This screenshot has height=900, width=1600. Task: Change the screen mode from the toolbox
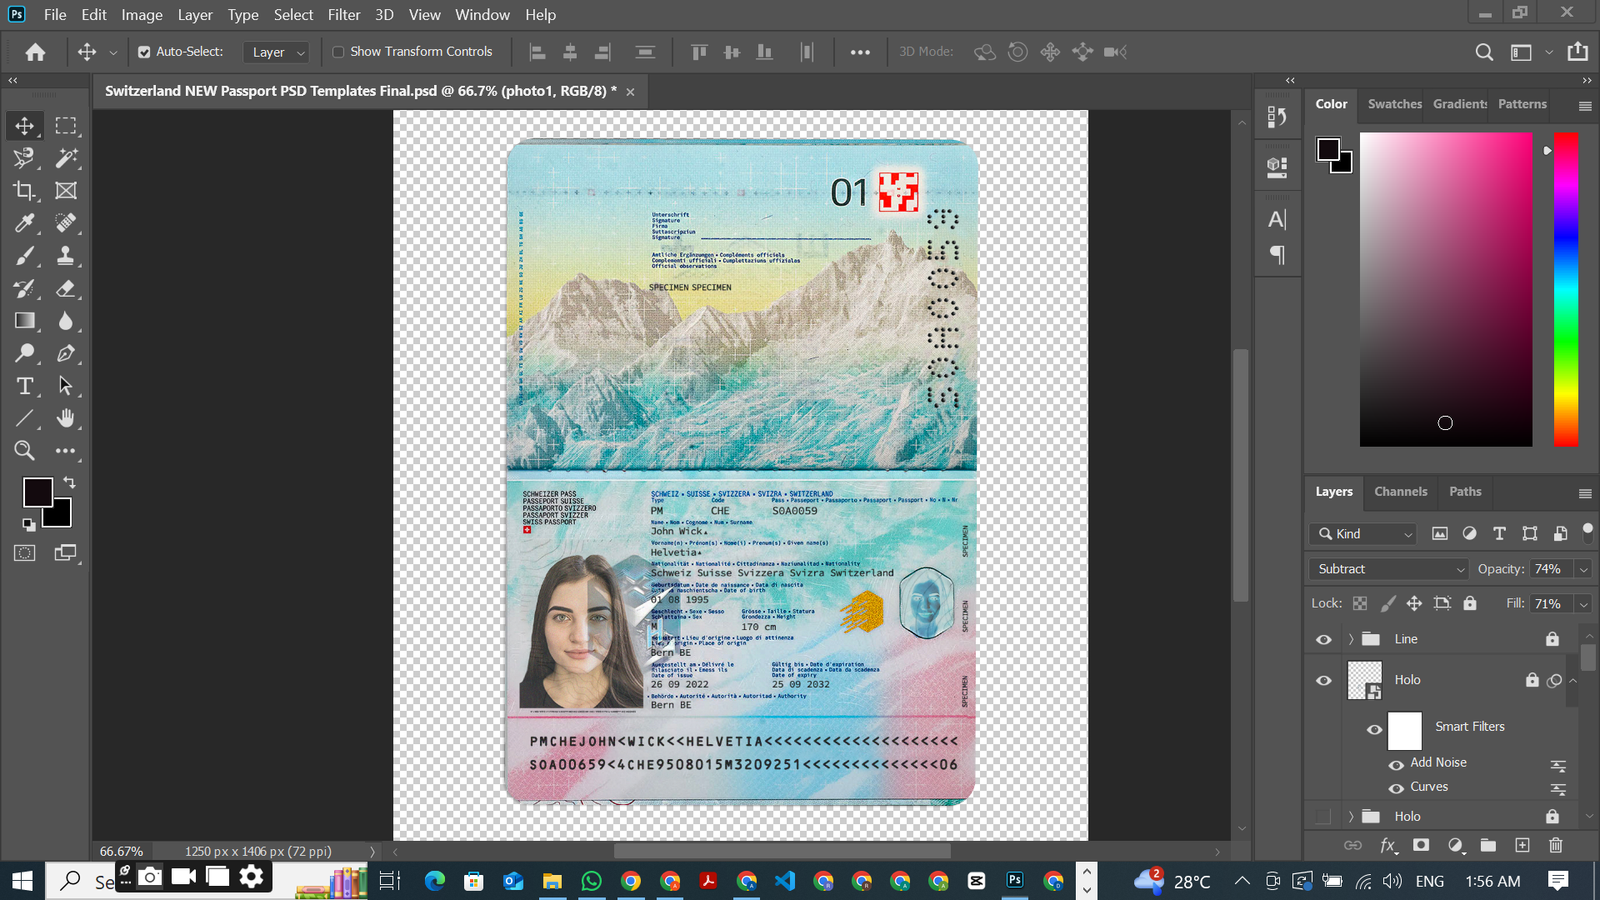pos(66,553)
